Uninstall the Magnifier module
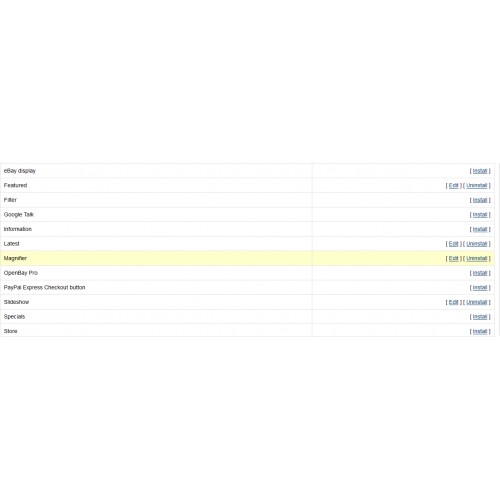Screen dimensions: 500x500 point(477,258)
